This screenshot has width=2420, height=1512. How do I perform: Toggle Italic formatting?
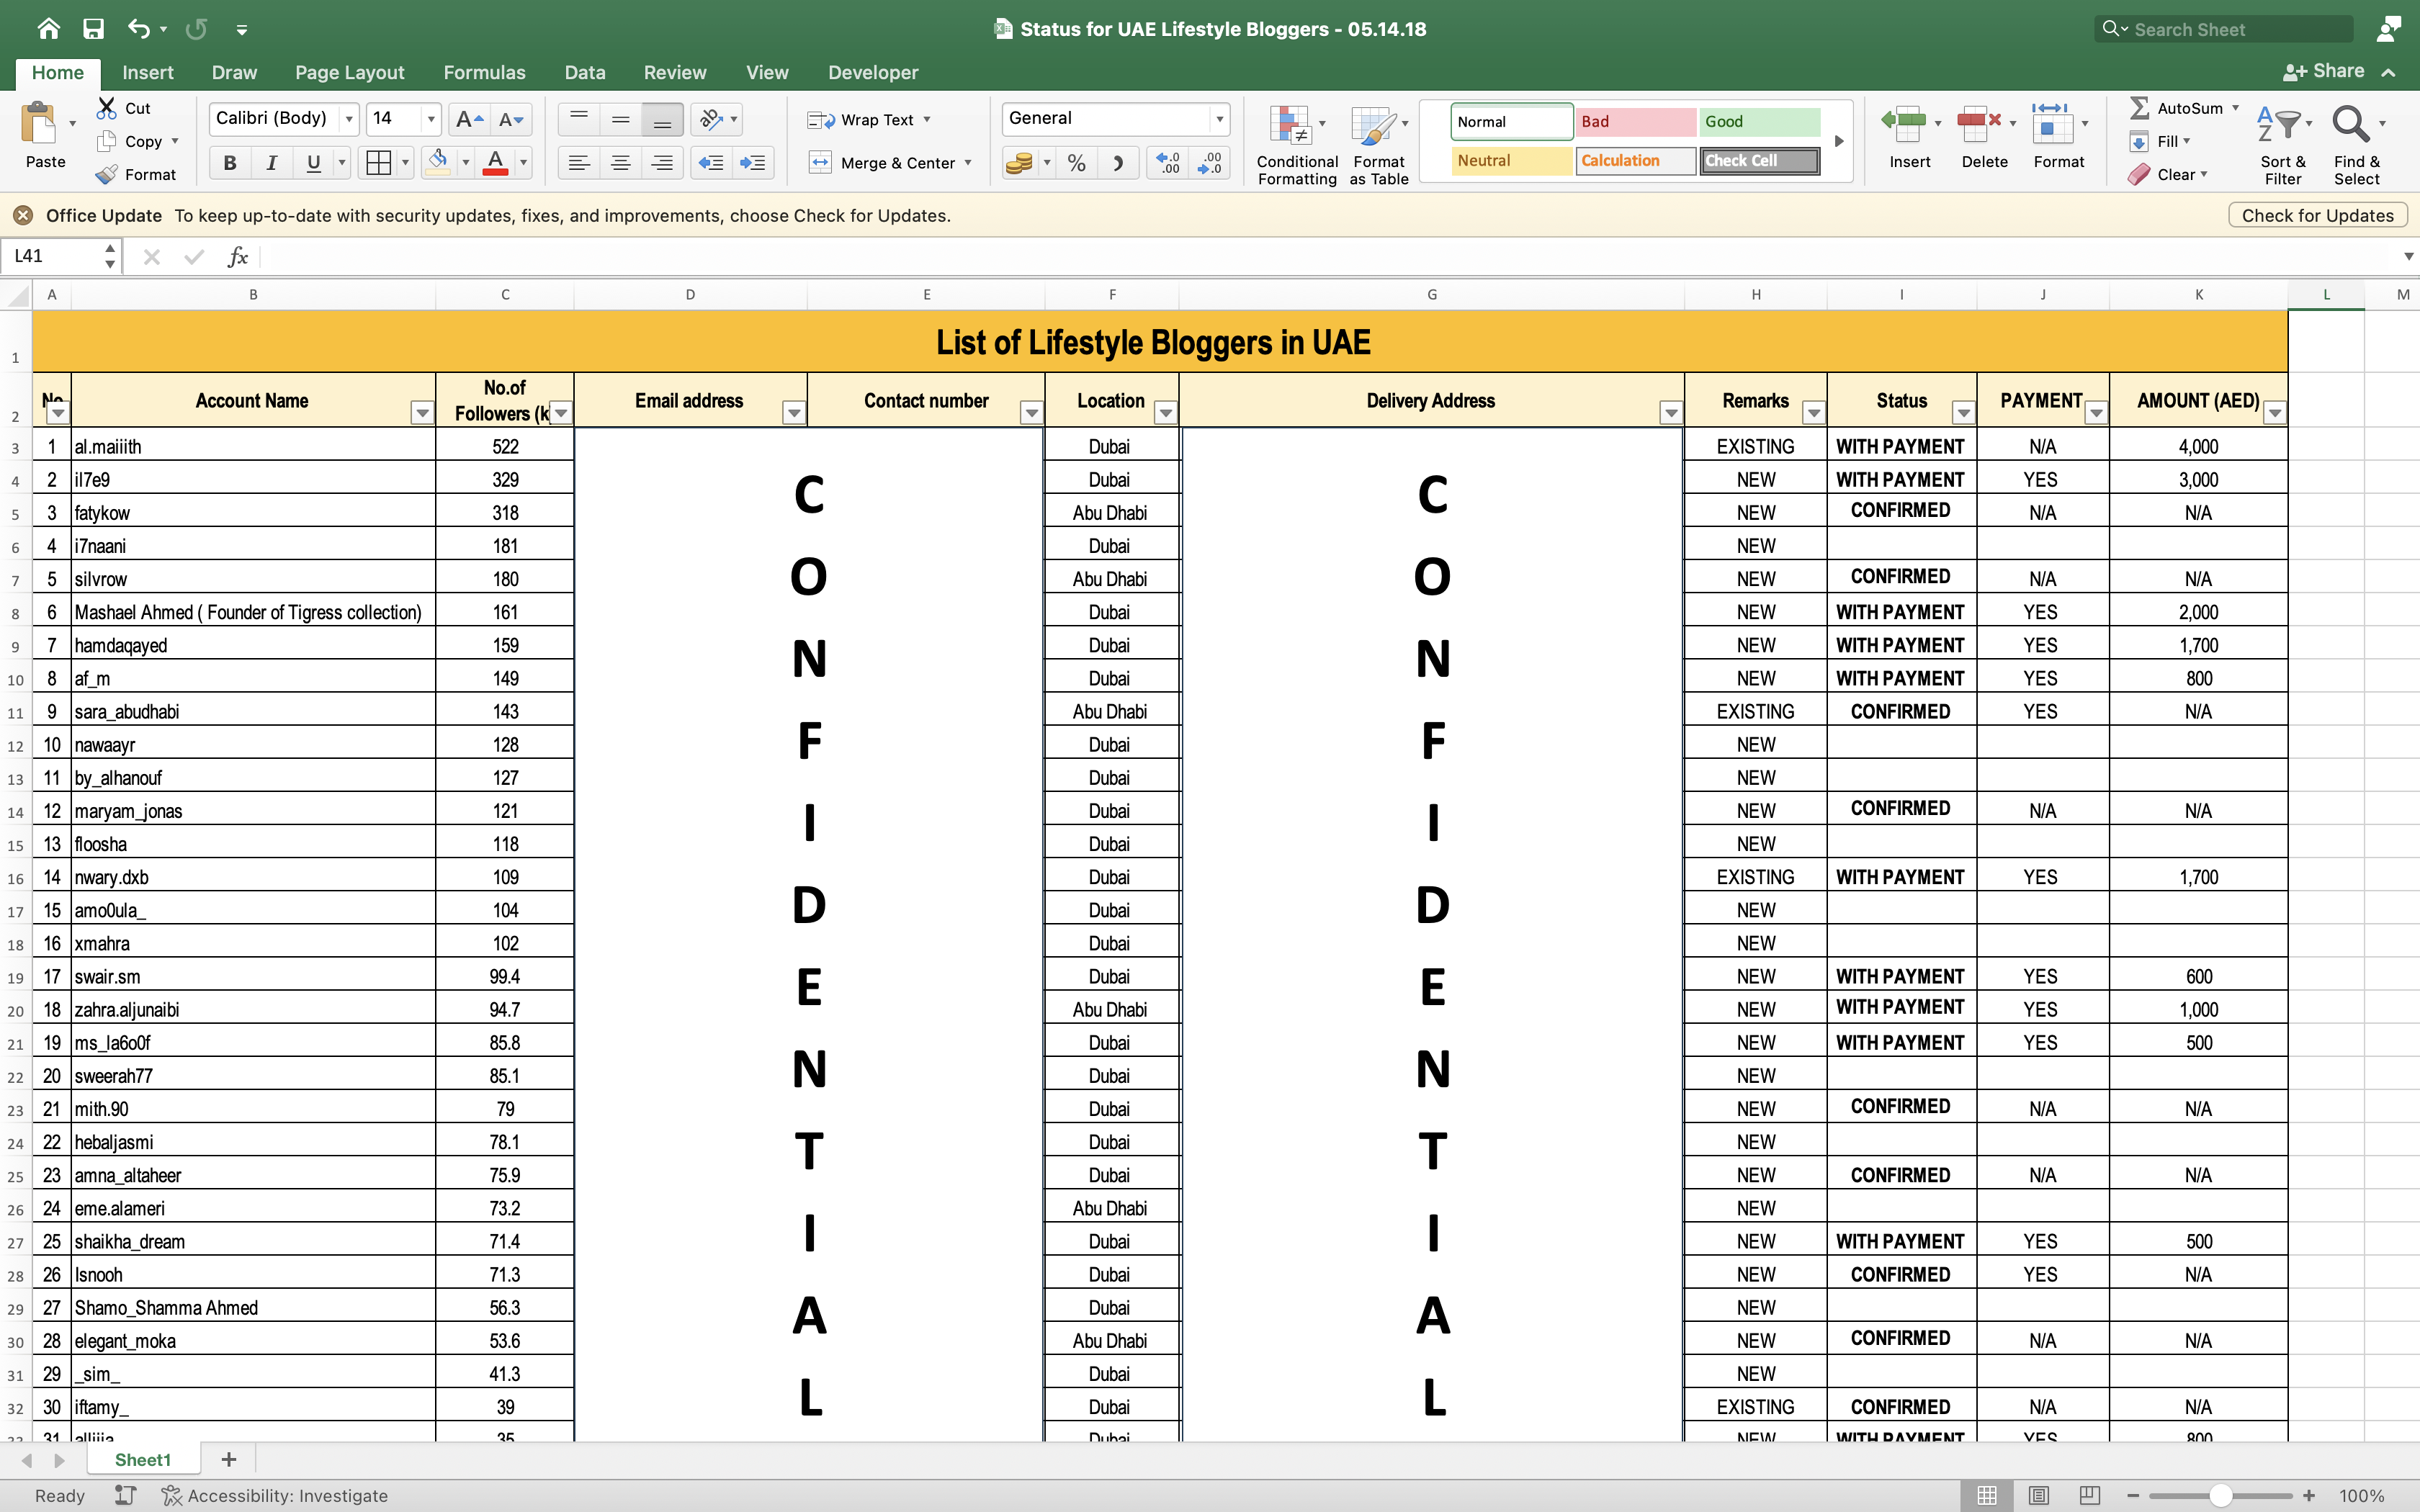(272, 163)
